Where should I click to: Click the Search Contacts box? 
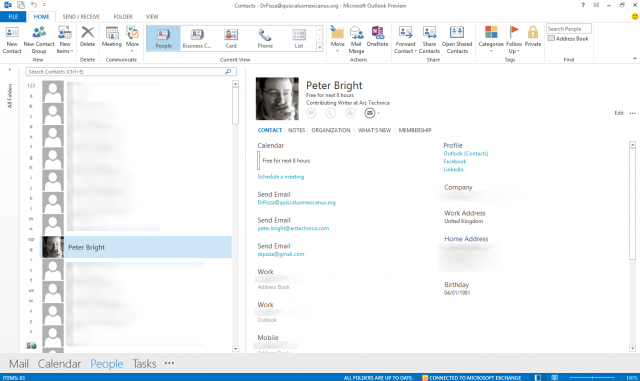click(x=131, y=71)
